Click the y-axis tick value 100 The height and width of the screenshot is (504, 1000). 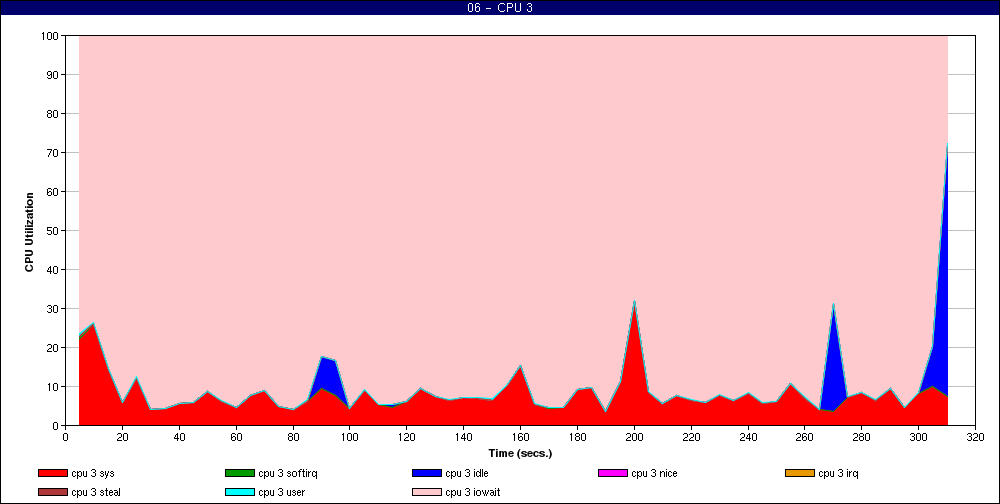coord(50,36)
